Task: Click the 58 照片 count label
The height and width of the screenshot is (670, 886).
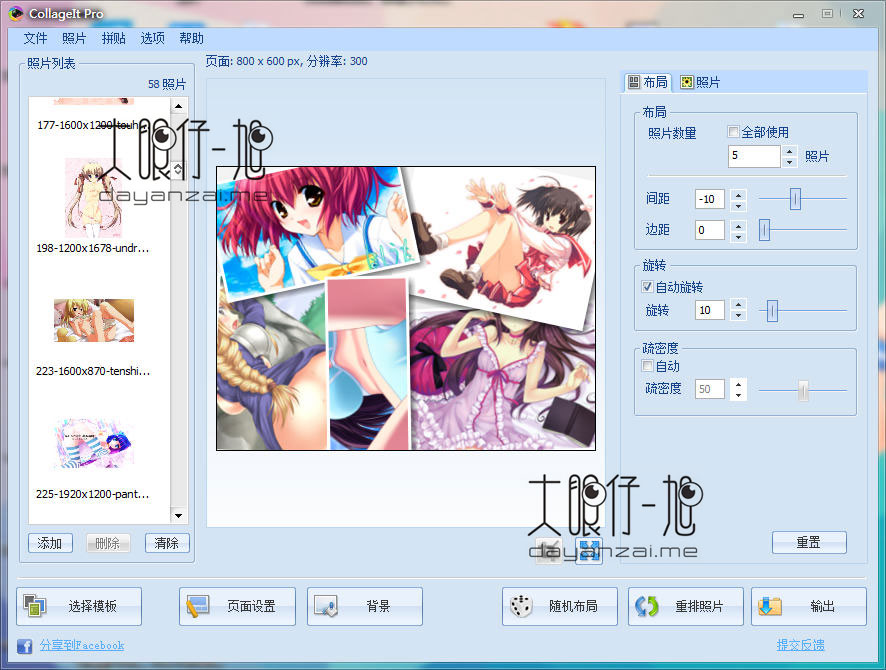Action: 167,84
